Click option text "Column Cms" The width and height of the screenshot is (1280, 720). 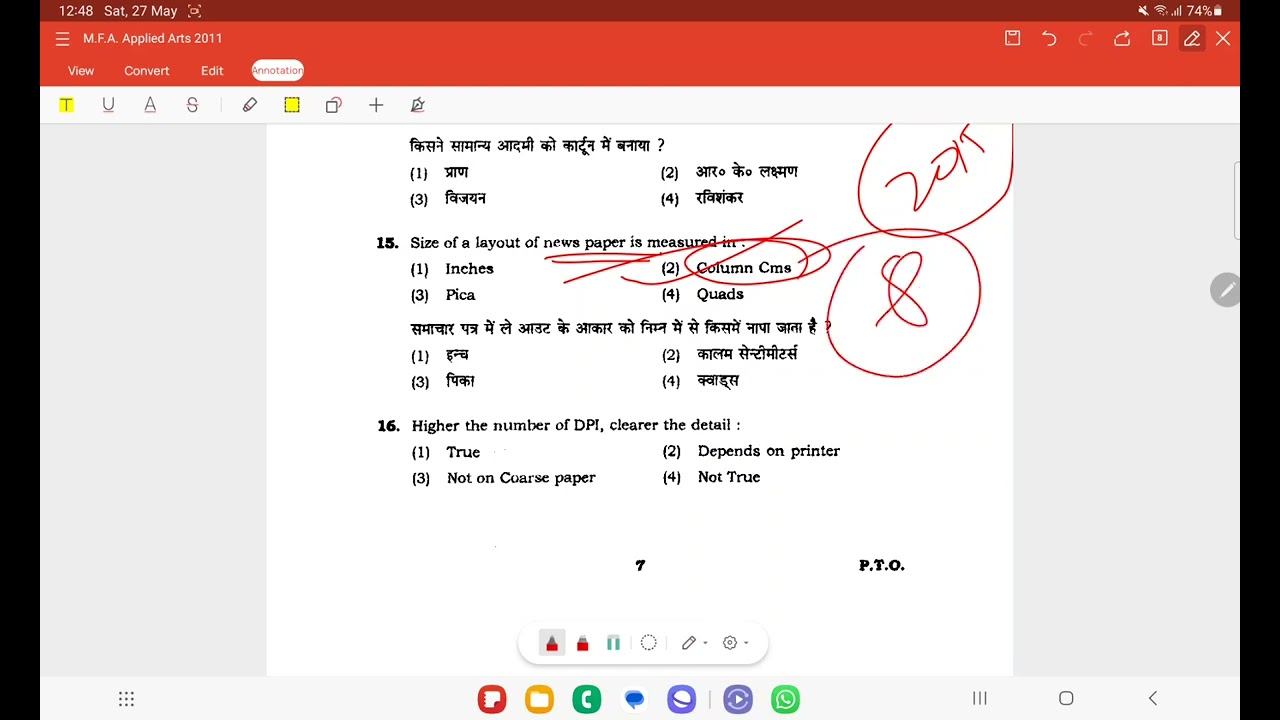tap(744, 268)
